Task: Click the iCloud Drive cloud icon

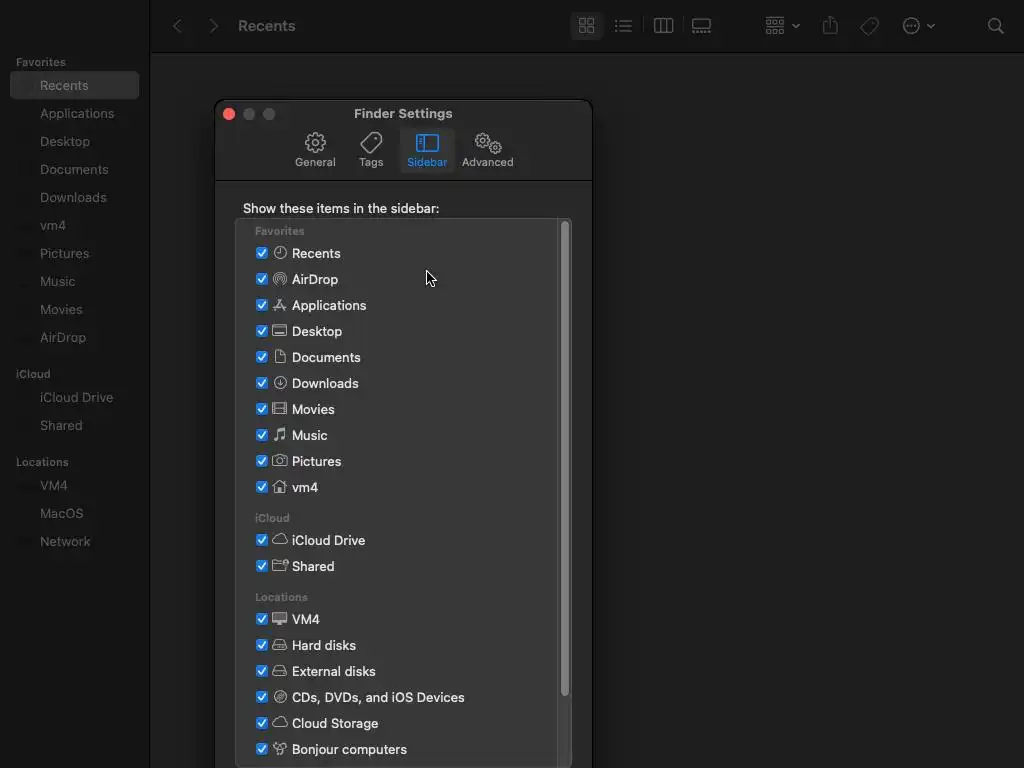Action: click(280, 540)
